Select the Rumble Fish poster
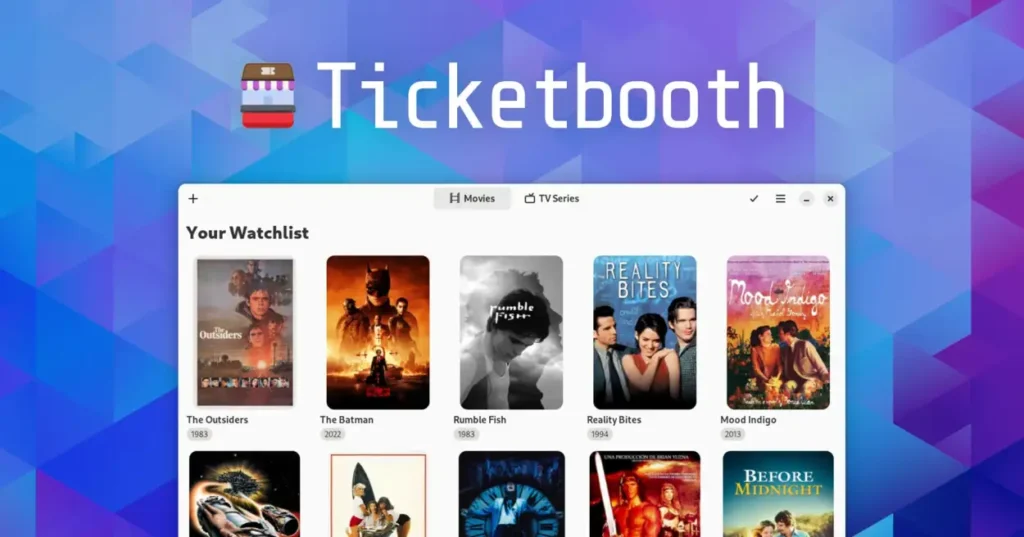Image resolution: width=1024 pixels, height=537 pixels. tap(511, 332)
